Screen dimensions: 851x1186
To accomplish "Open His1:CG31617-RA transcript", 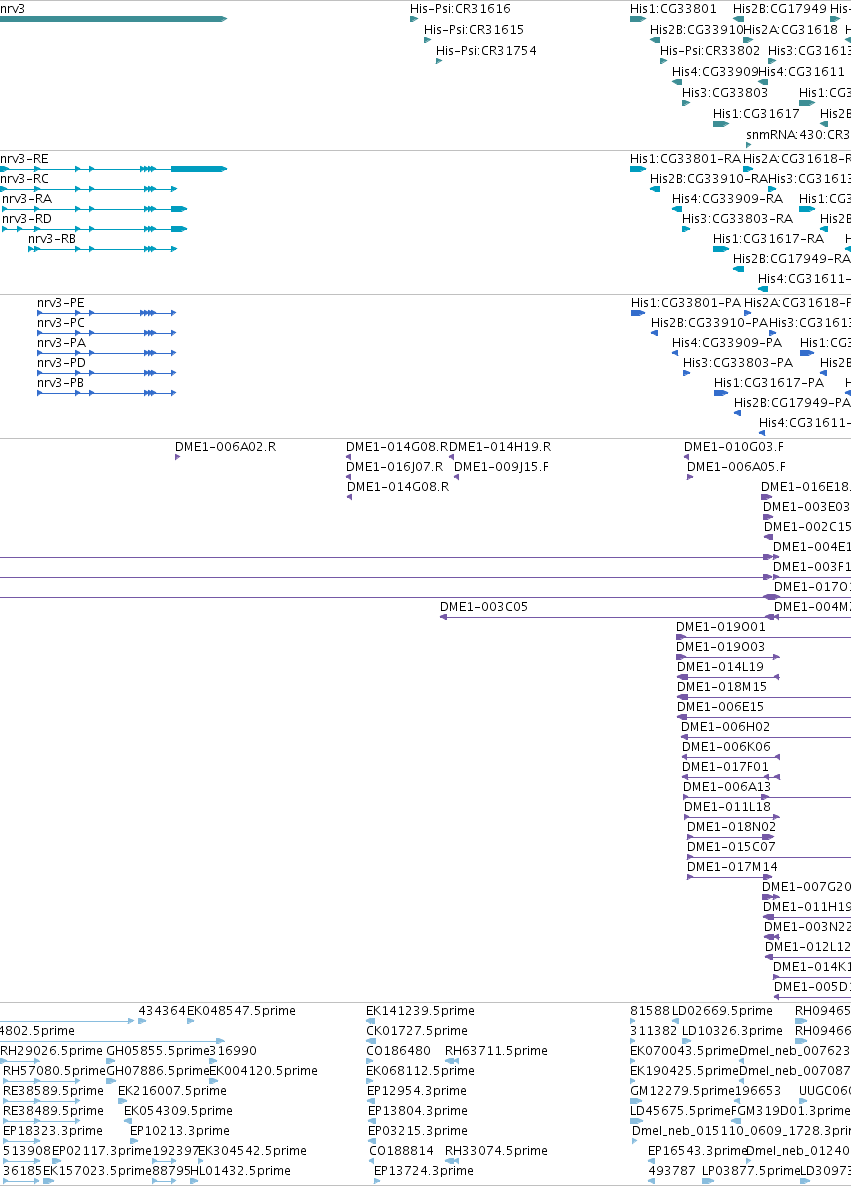I will (769, 239).
